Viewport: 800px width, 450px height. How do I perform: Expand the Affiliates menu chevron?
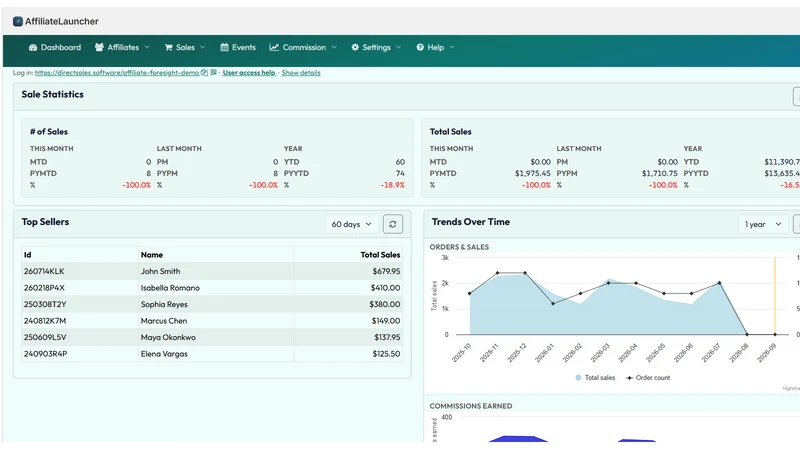147,47
